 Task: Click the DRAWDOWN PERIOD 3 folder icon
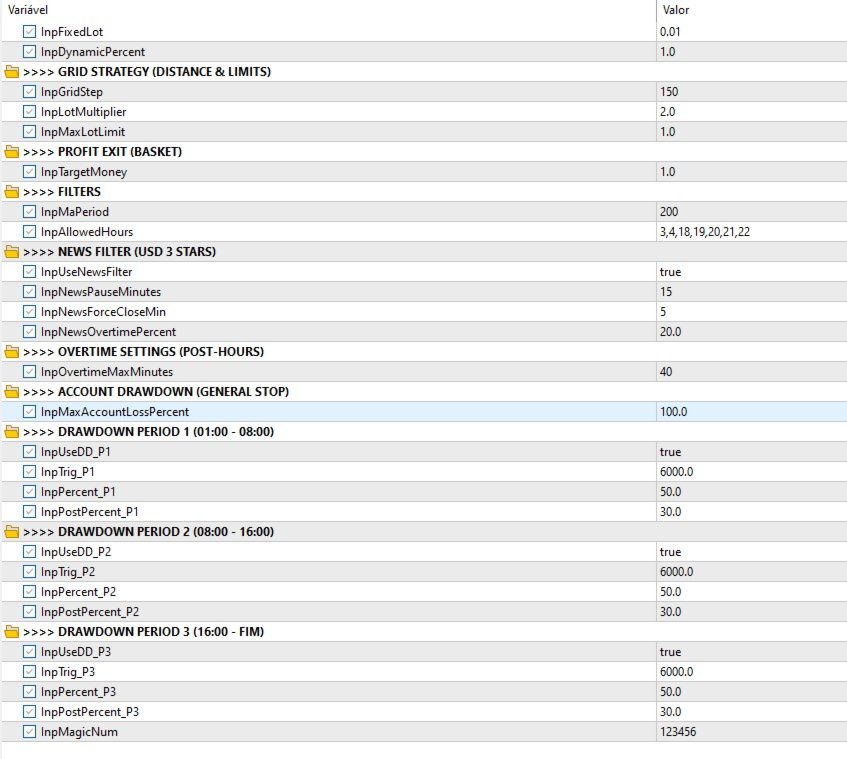point(11,632)
